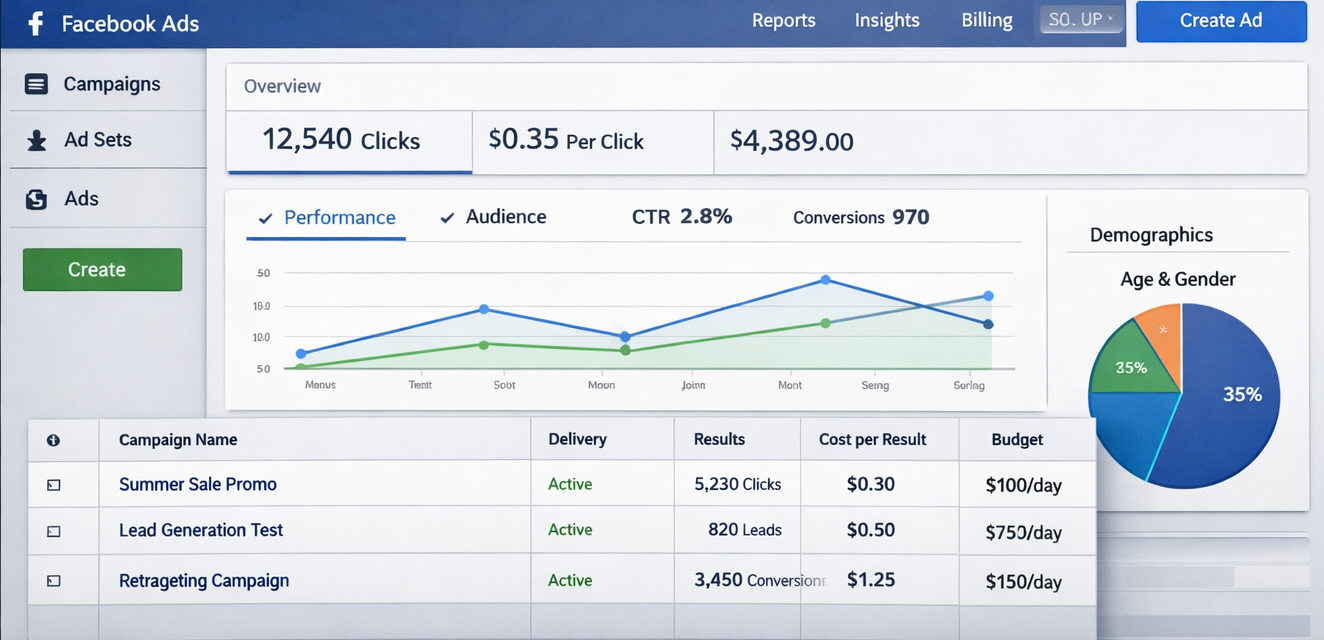Open the Summer Sale Promo campaign
The image size is (1324, 640).
click(198, 484)
